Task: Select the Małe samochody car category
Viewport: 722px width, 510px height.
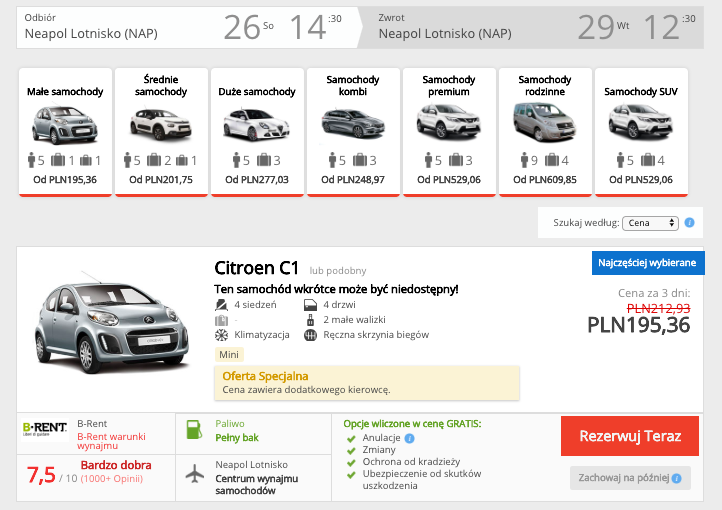Action: pos(65,132)
